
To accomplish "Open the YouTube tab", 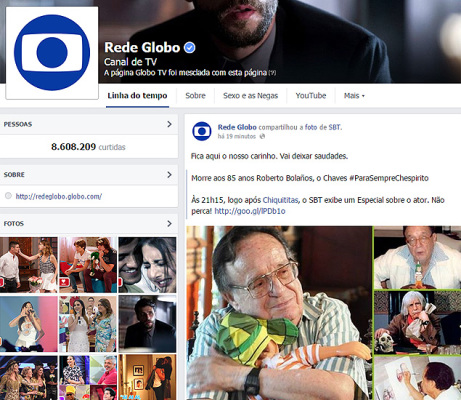I will [x=311, y=96].
